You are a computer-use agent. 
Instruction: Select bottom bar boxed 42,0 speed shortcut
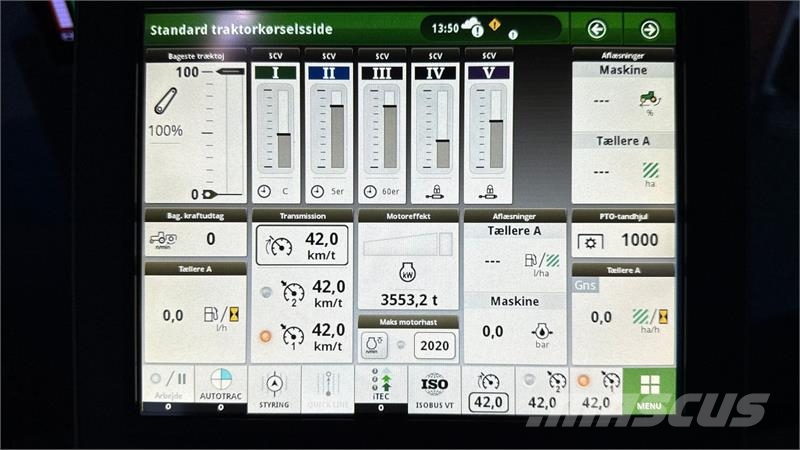[488, 391]
